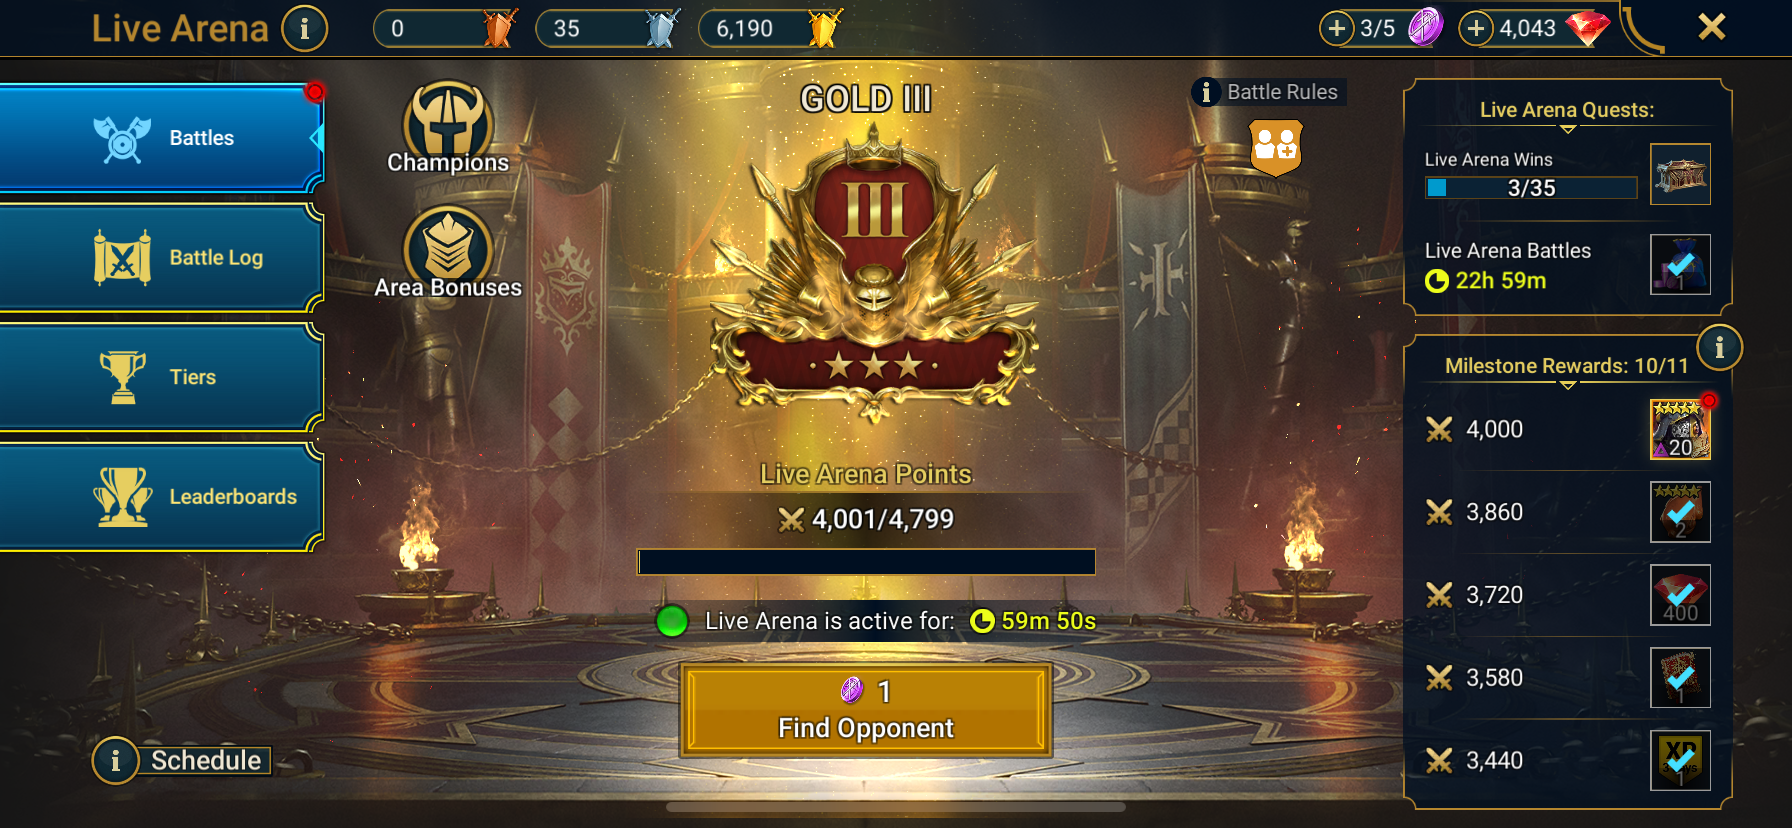Screen dimensions: 1792x828
Task: Click the Live Arena Points progress bar
Action: click(866, 562)
